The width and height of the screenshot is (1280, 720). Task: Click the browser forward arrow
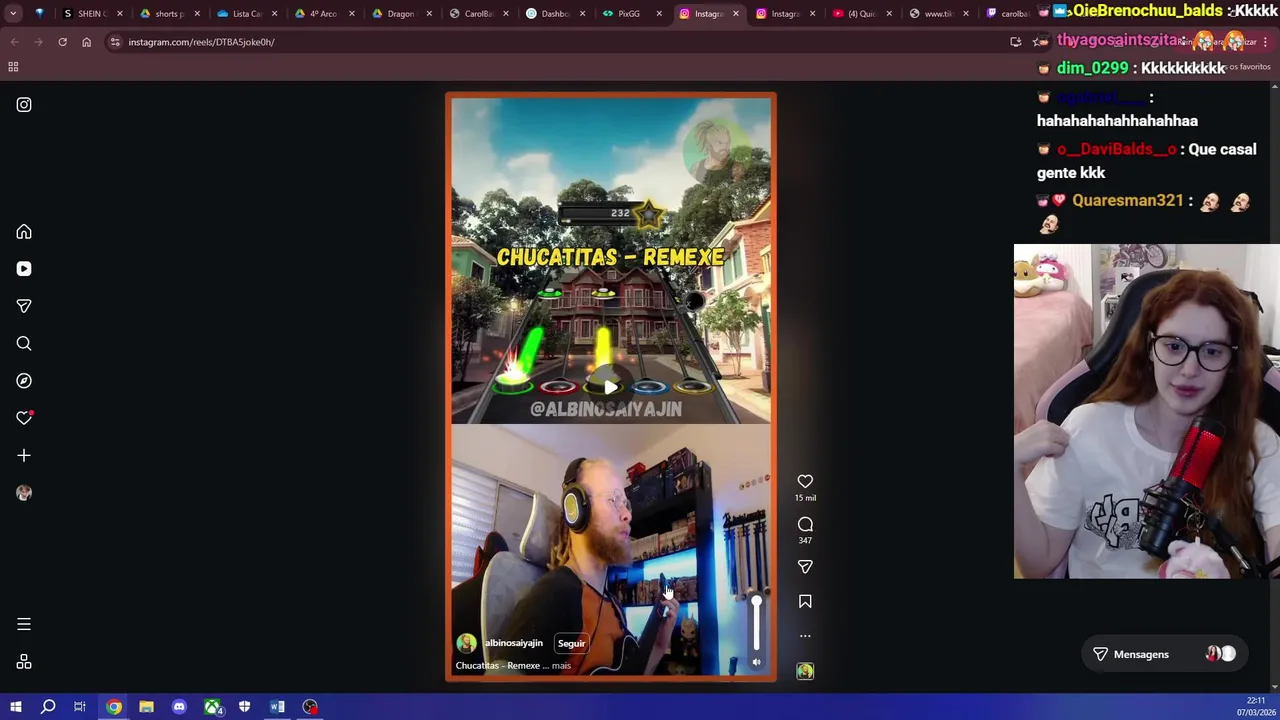(x=38, y=42)
